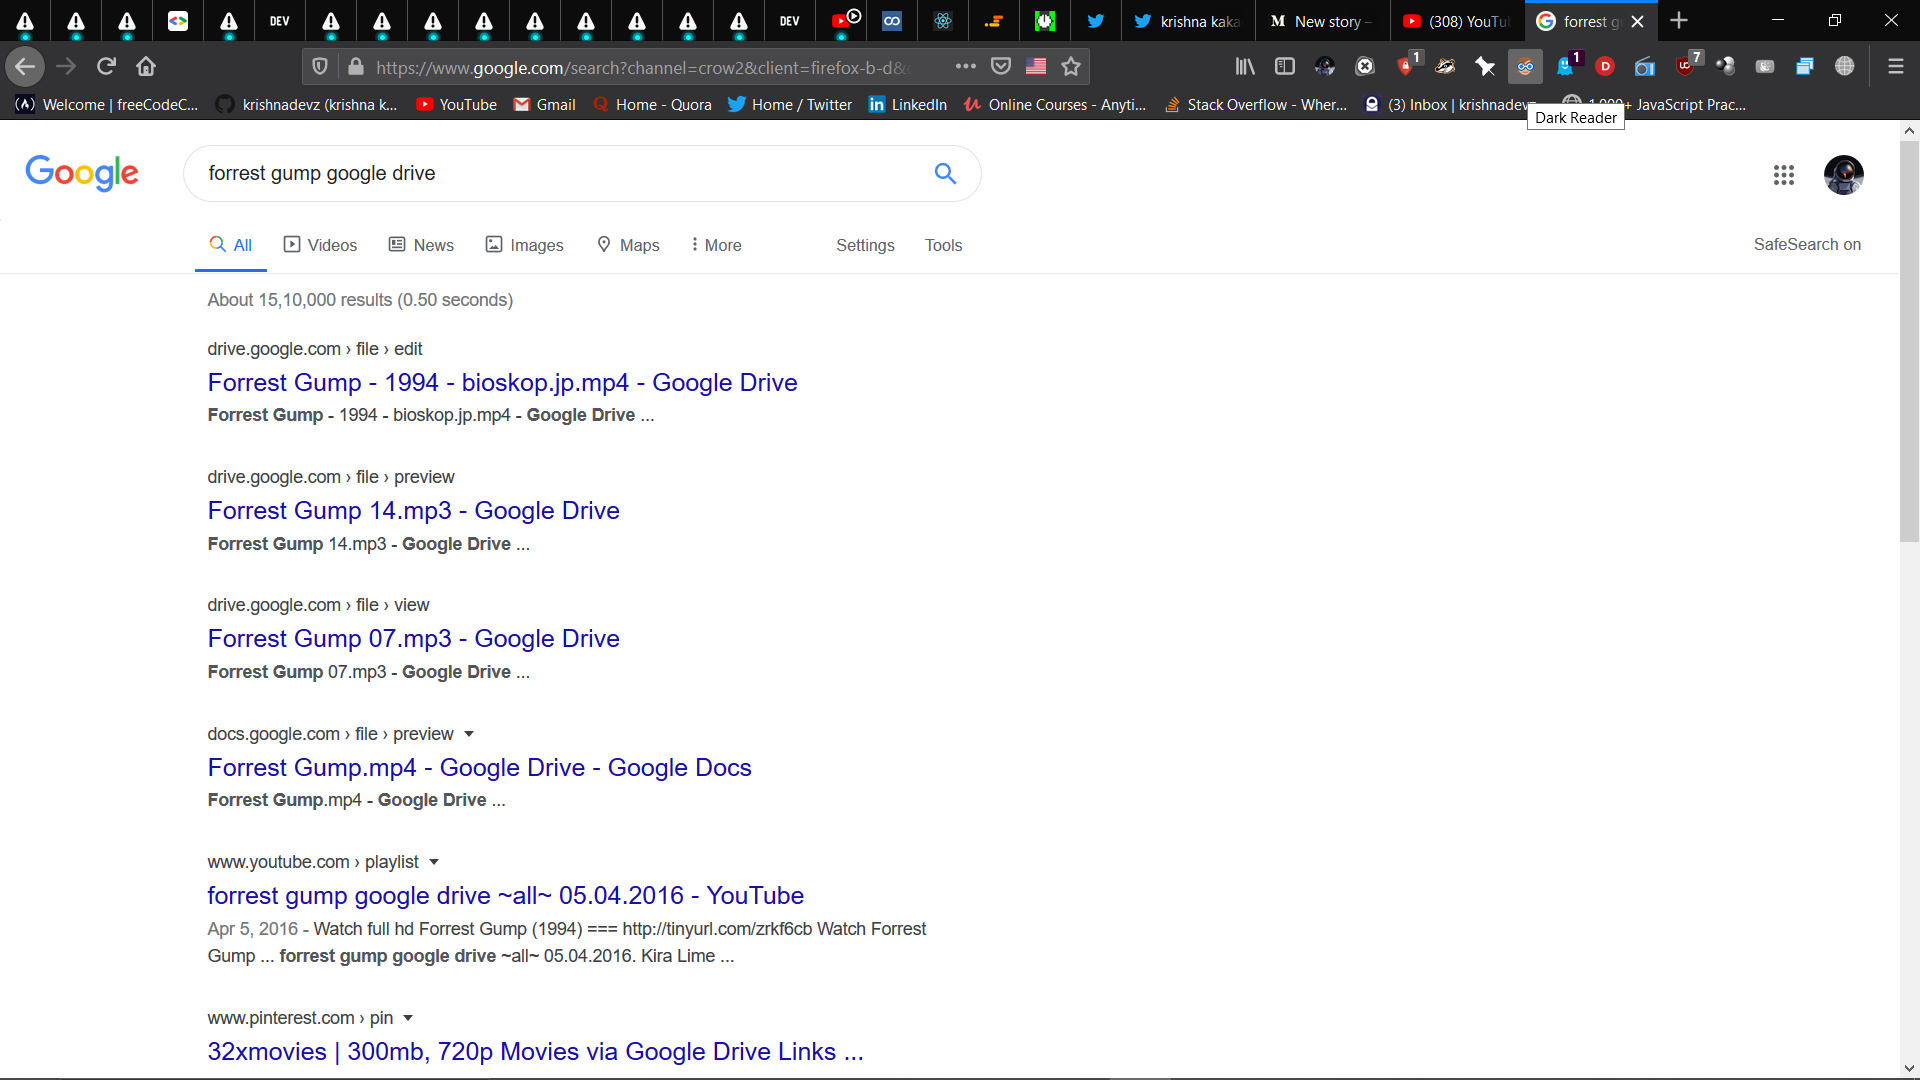The height and width of the screenshot is (1080, 1920).
Task: Open the krishnadevz GitHub bookmark
Action: pos(307,104)
